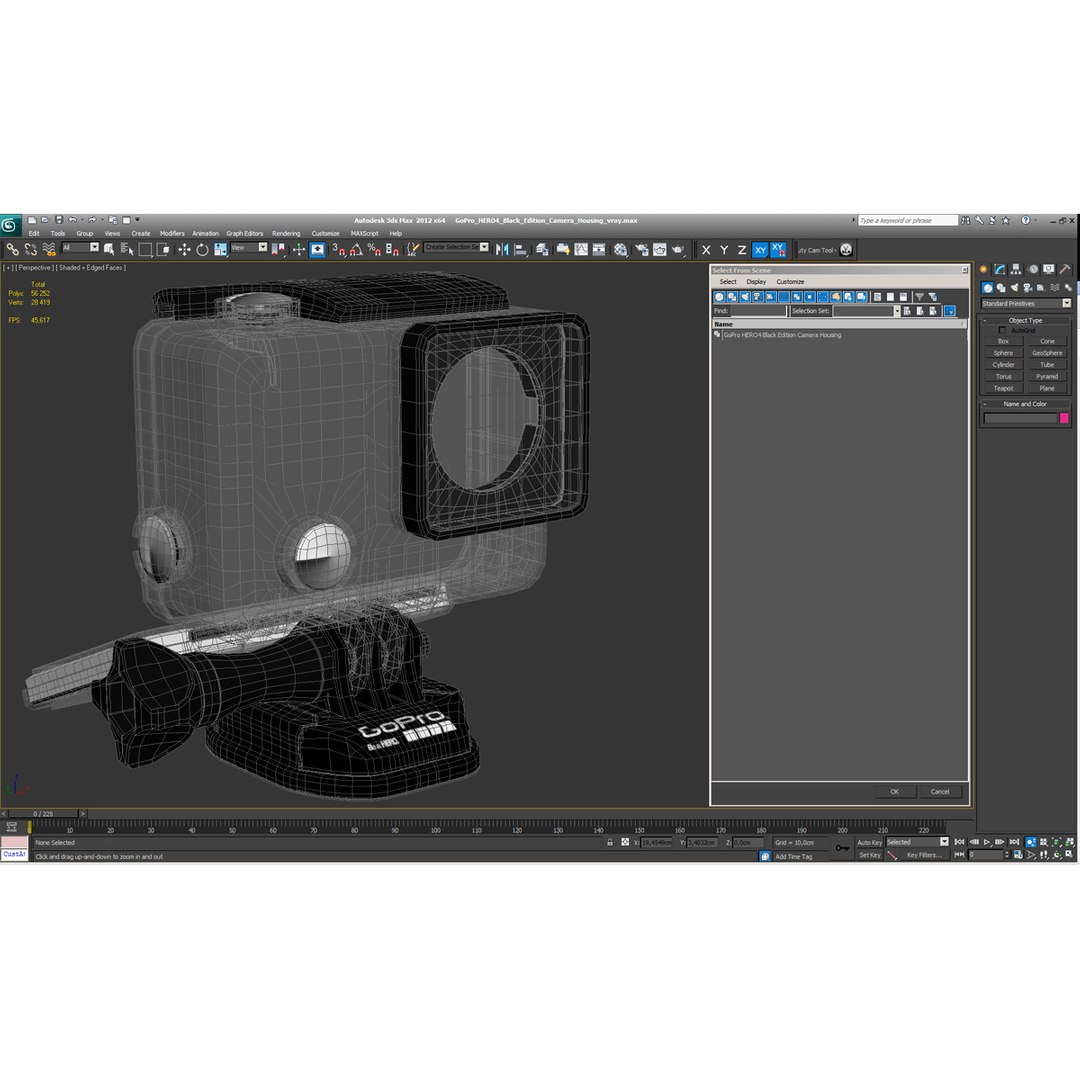This screenshot has width=1080, height=1080.
Task: Restrict to X axis constraint
Action: 706,250
